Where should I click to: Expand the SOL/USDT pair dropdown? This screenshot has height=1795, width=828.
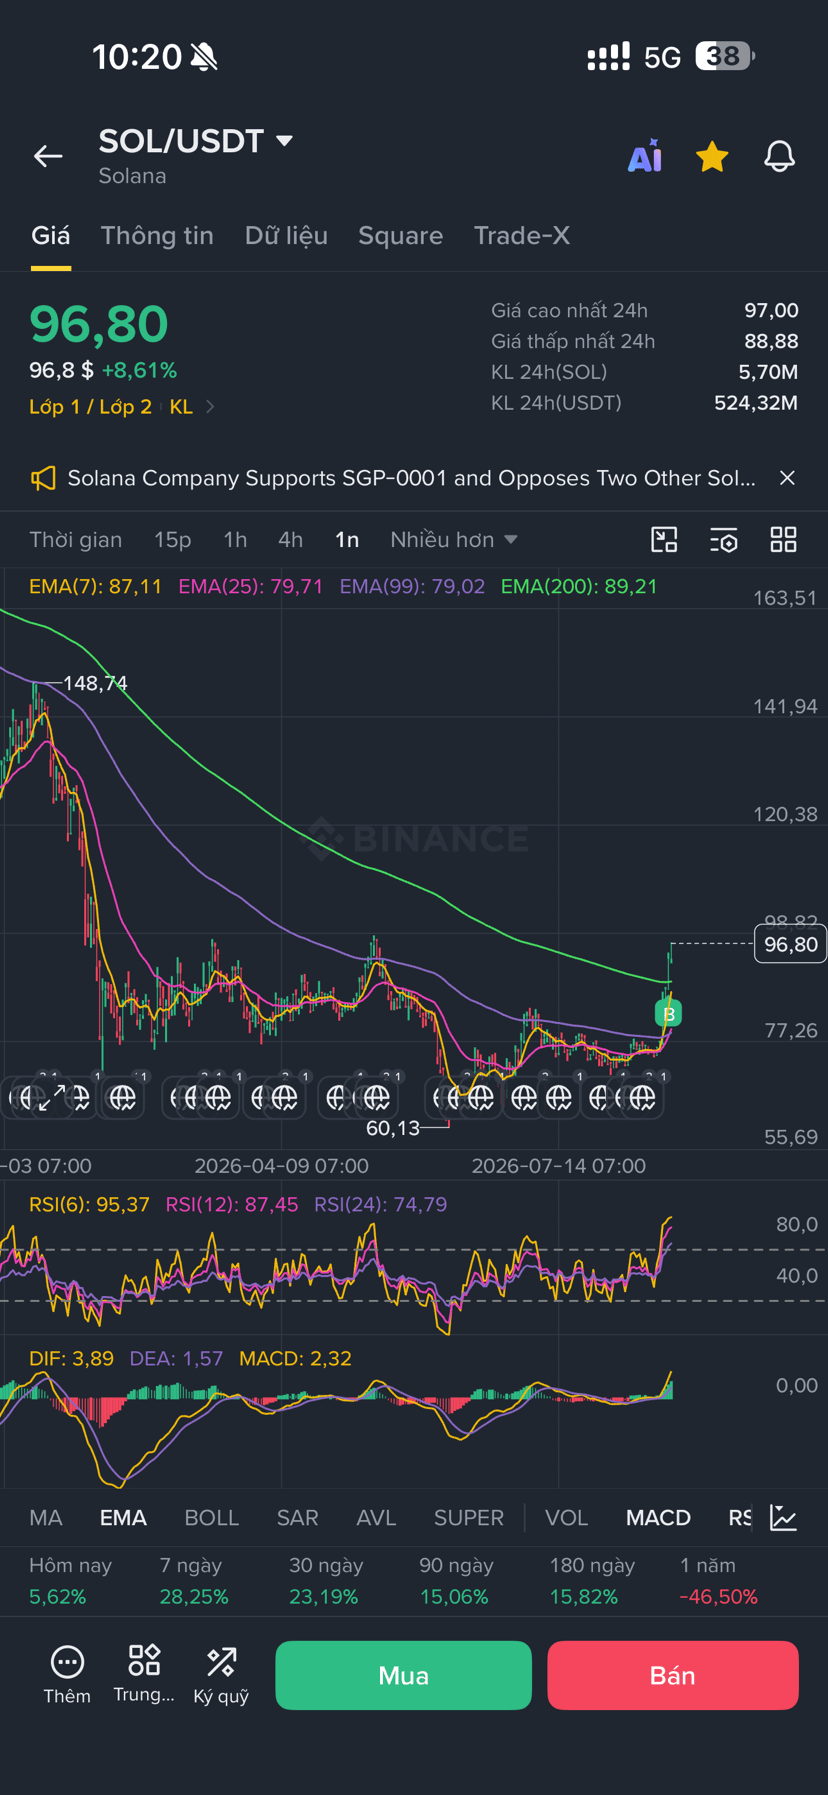[x=285, y=141]
